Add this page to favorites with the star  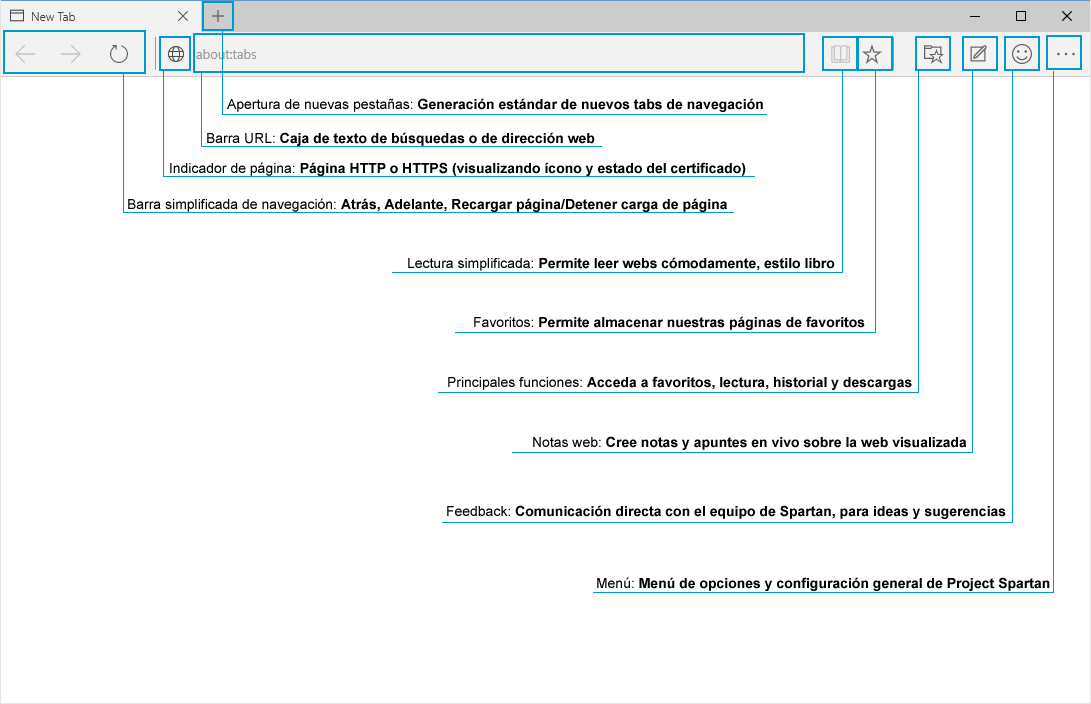click(x=873, y=54)
